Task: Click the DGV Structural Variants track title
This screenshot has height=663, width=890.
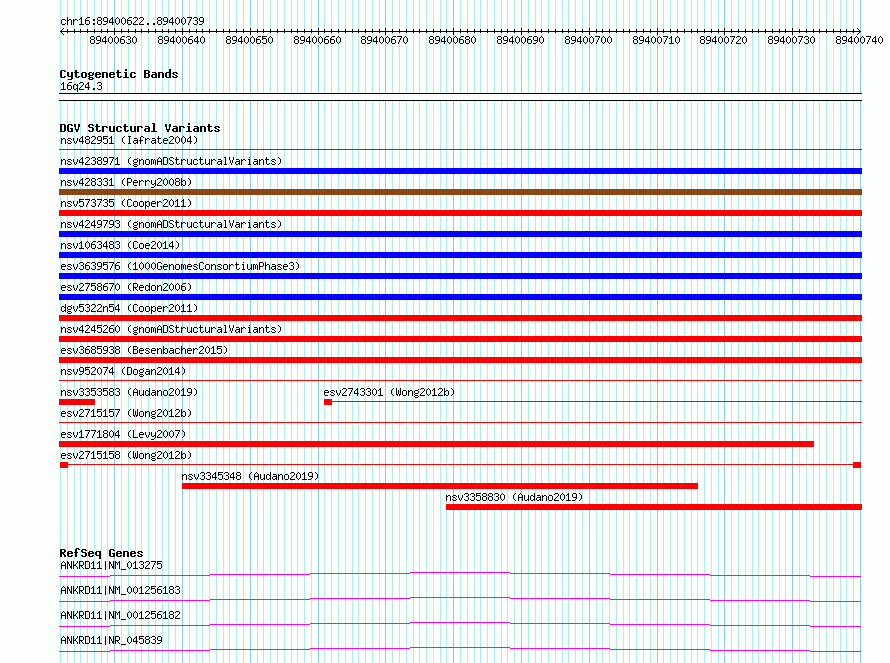Action: click(140, 128)
